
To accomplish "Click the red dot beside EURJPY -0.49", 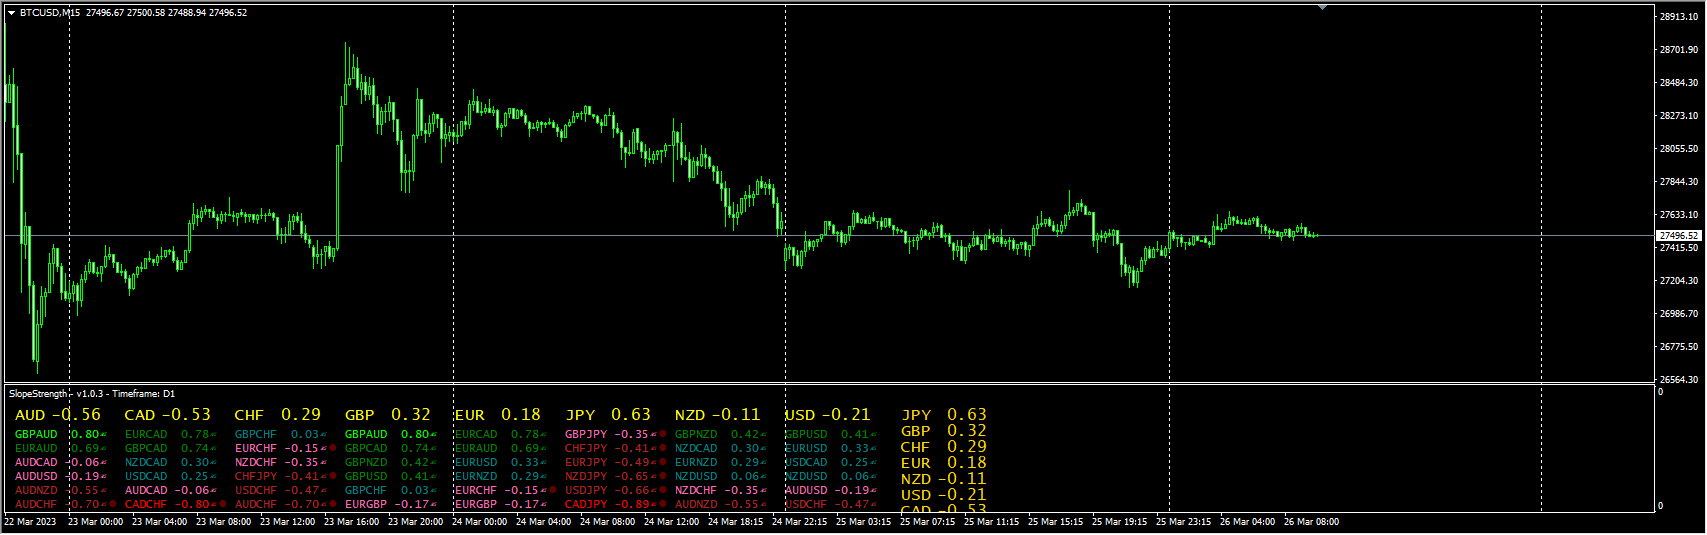I will click(662, 462).
